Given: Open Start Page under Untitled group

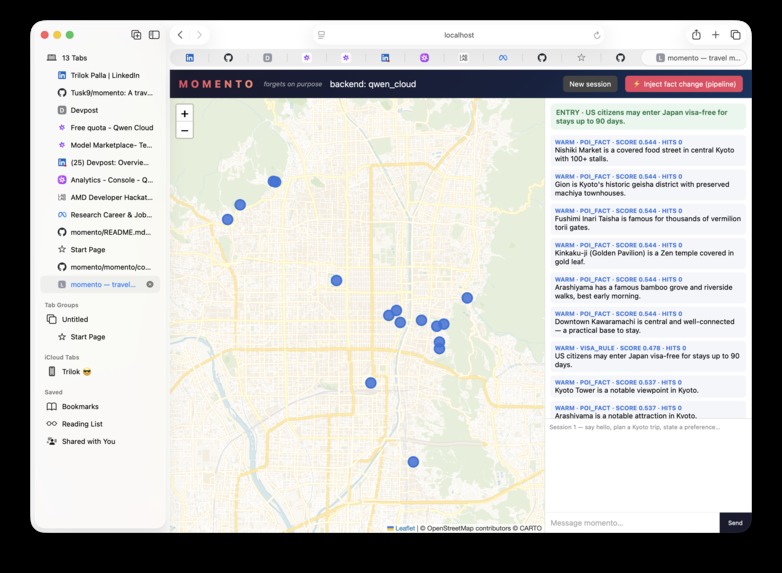Looking at the screenshot, I should point(100,337).
